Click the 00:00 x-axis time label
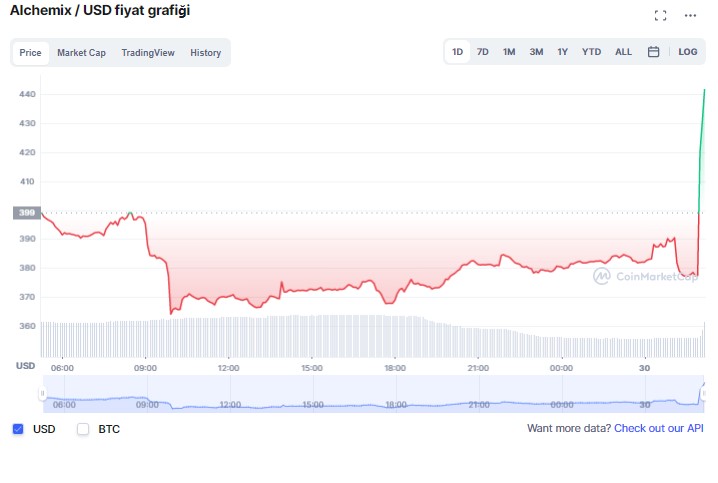Viewport: 718px width, 483px height. click(561, 368)
